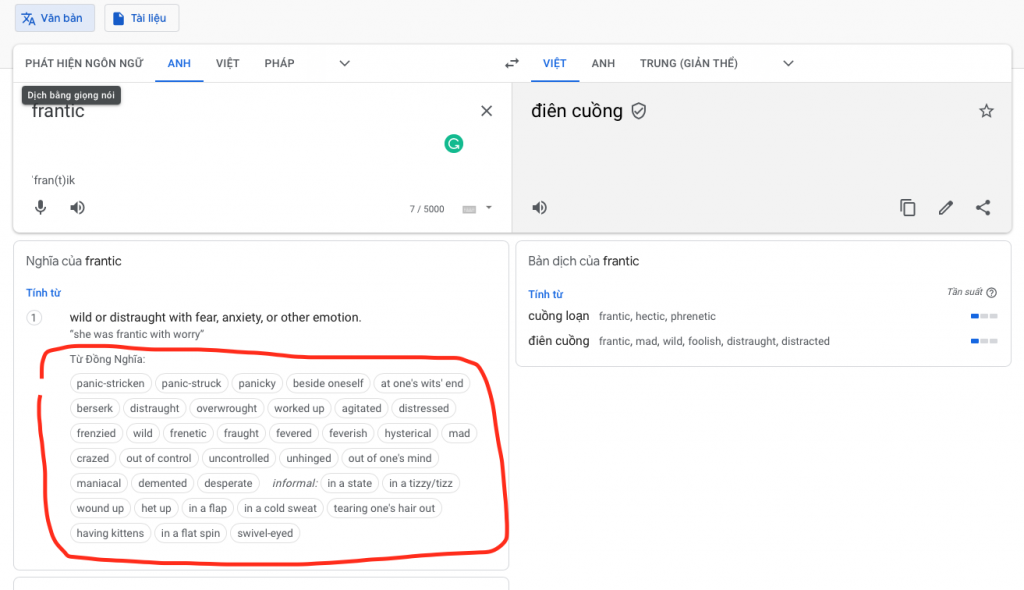Swap source and target languages
The image size is (1024, 590).
512,63
